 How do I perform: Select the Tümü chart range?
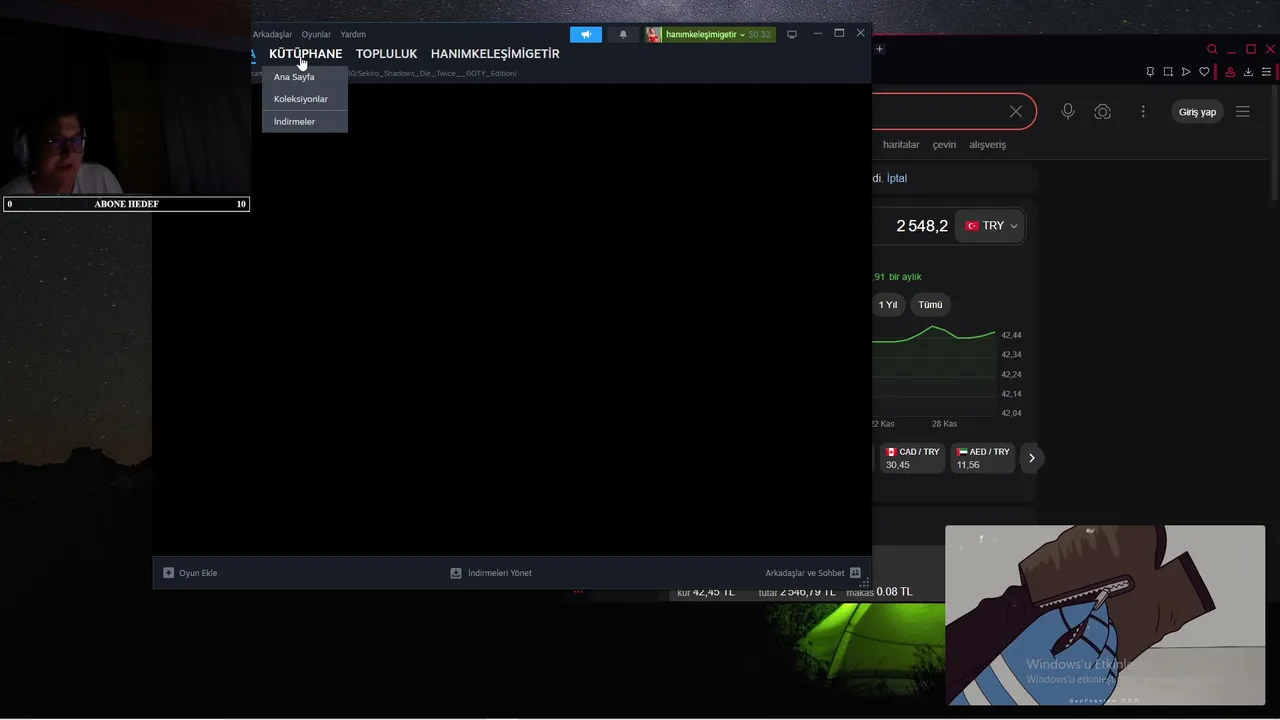(930, 305)
